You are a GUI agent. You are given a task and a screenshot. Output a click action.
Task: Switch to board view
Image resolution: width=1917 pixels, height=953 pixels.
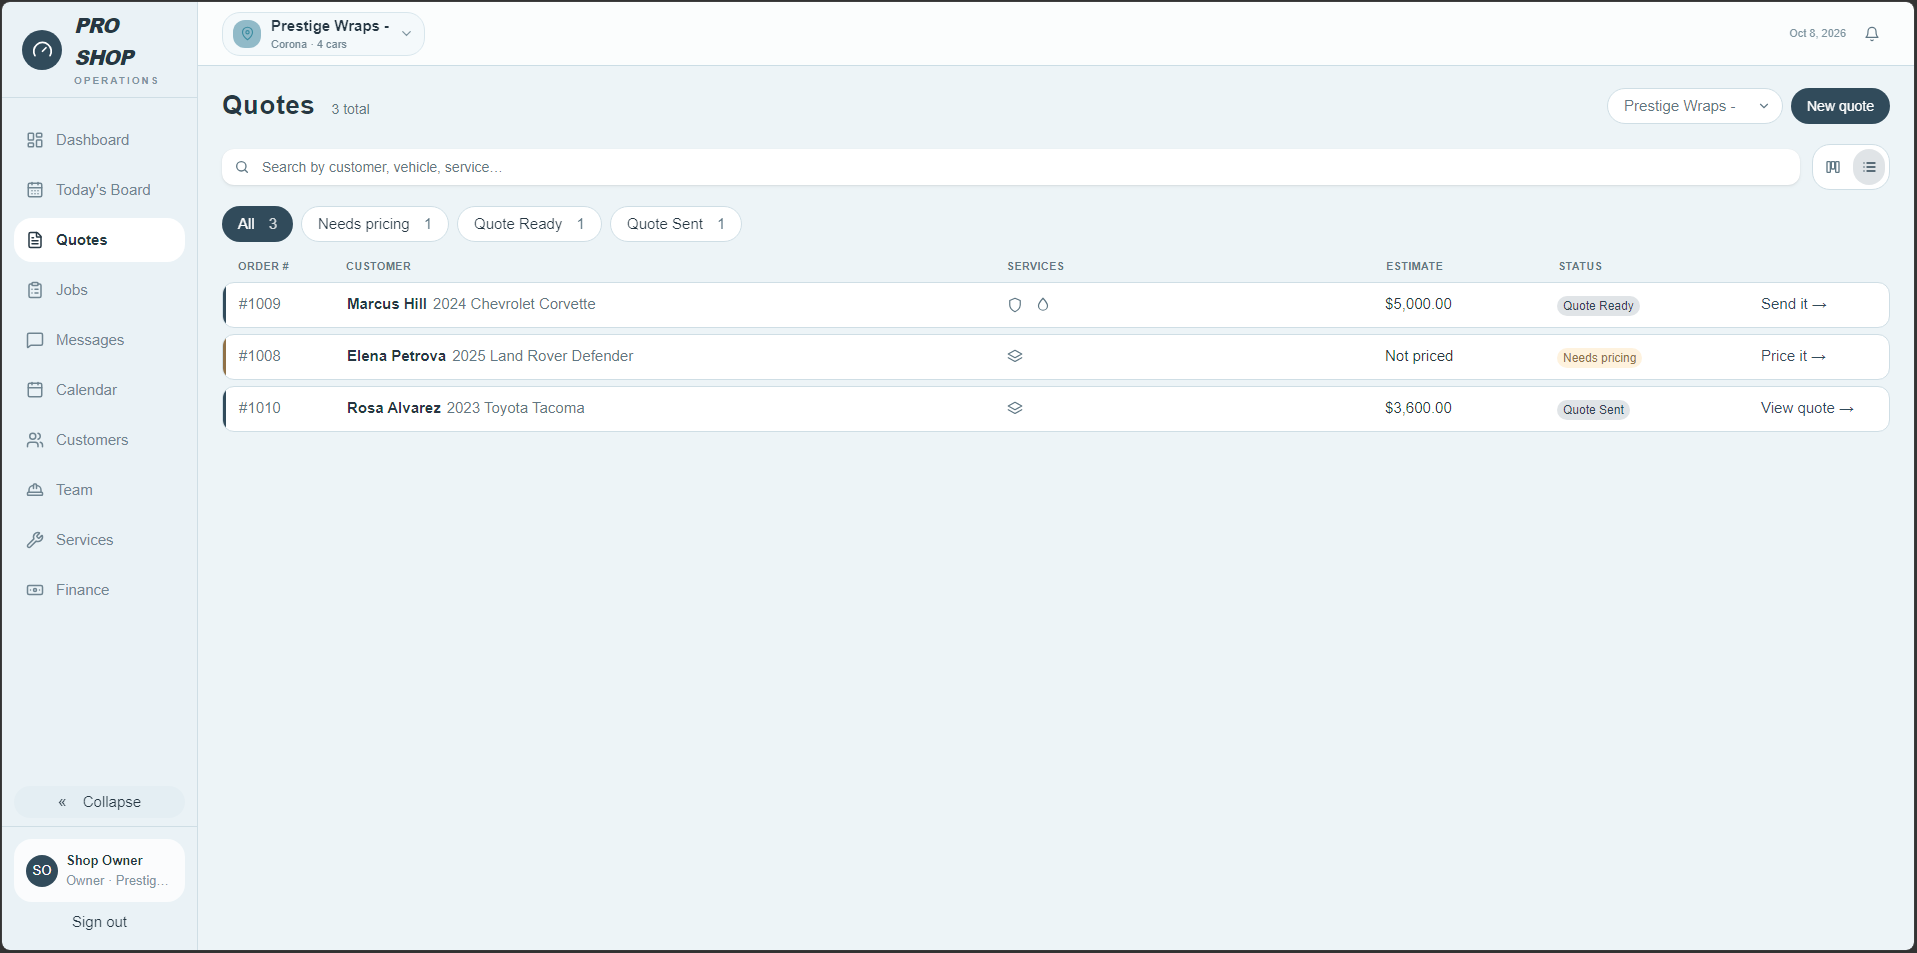[1833, 167]
